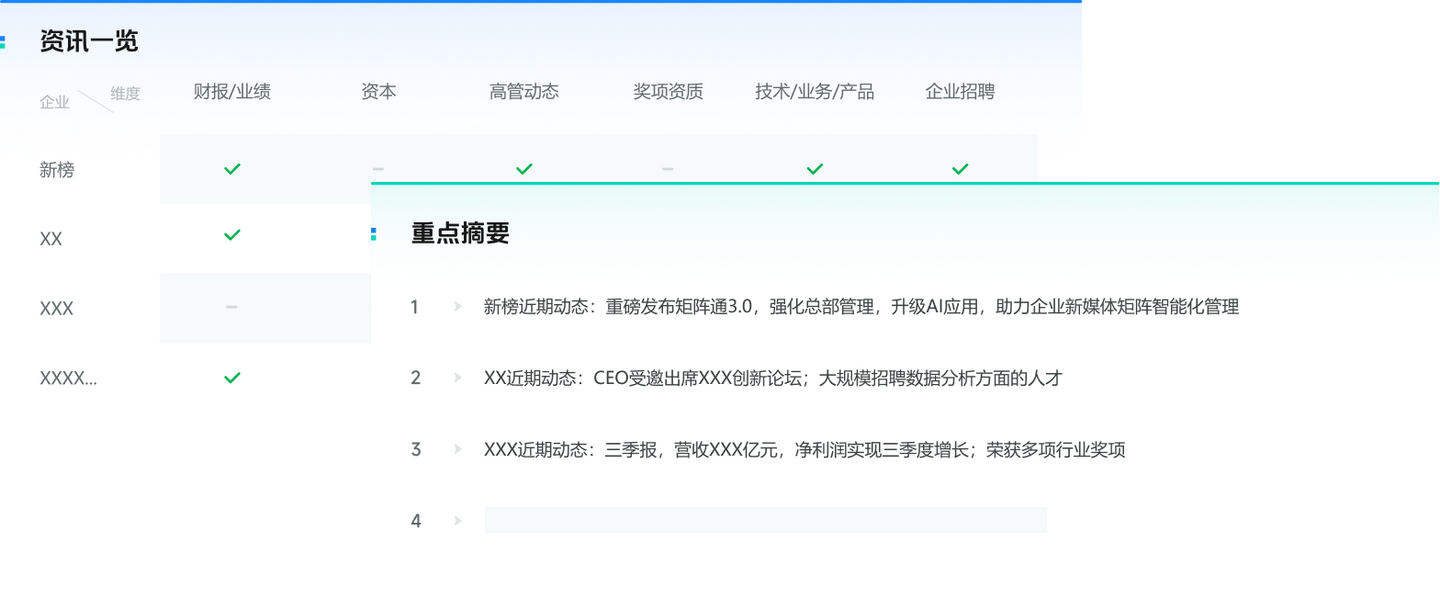点击企业名称XXXX...
Screen dimensions: 1440x599
pos(66,377)
